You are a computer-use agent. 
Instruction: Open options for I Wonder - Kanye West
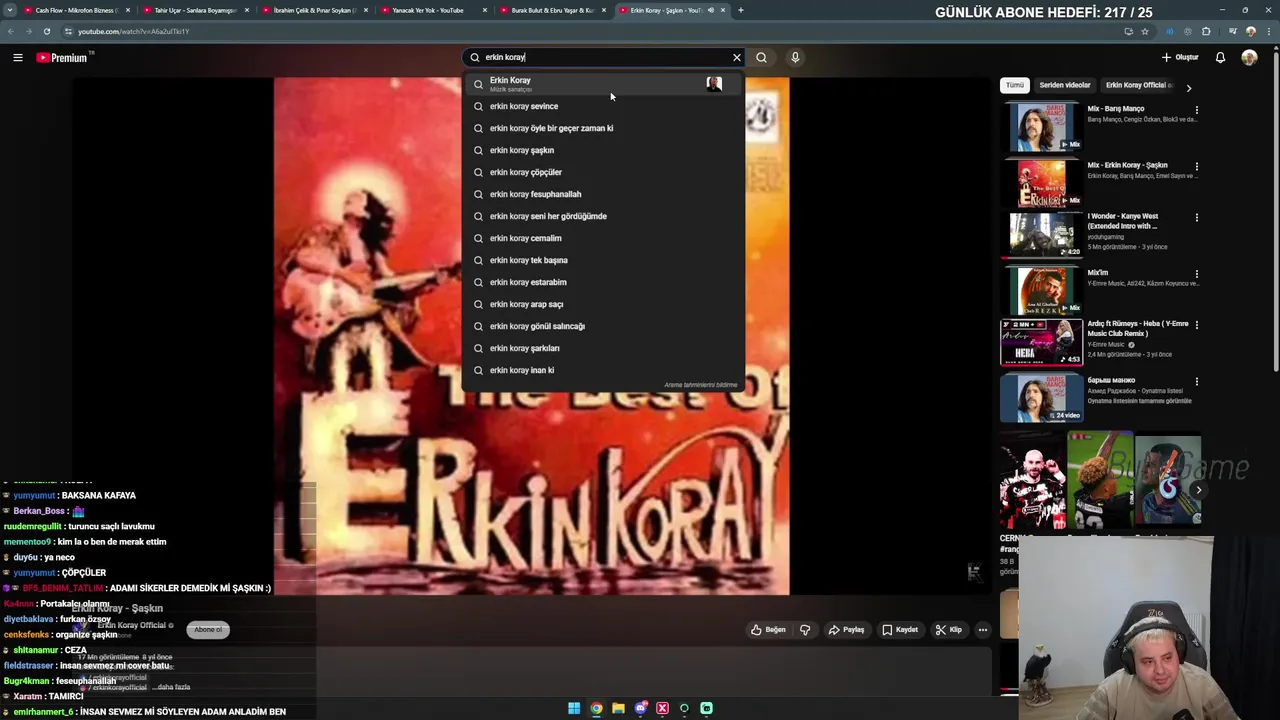pyautogui.click(x=1196, y=217)
